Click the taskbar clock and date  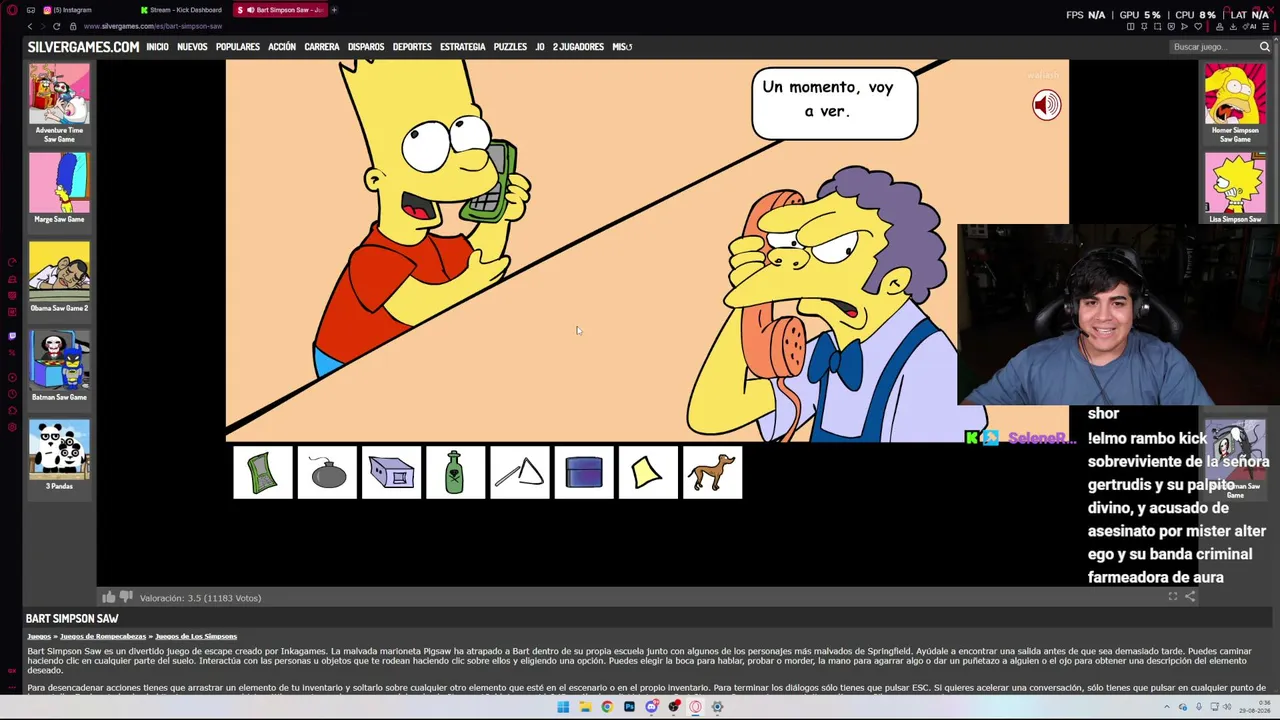[1254, 707]
